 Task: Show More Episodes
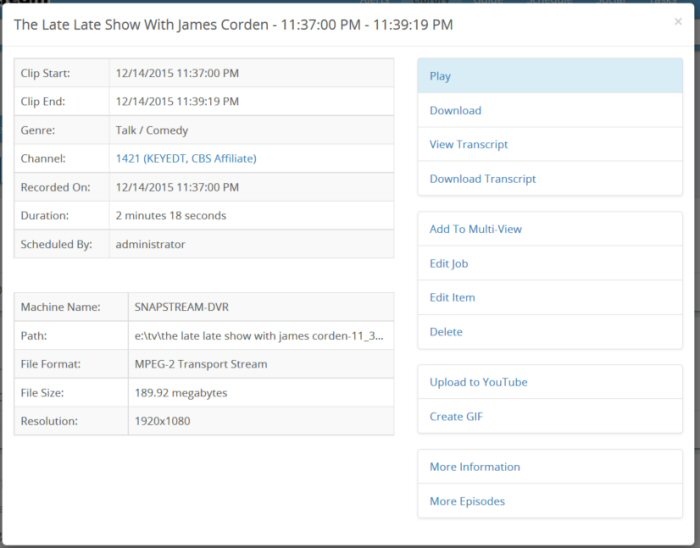pyautogui.click(x=550, y=501)
